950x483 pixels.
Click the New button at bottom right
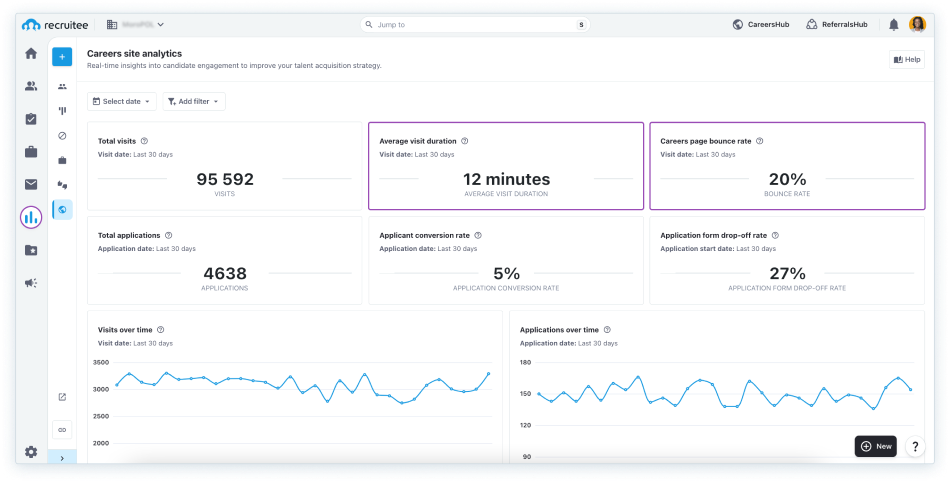875,446
